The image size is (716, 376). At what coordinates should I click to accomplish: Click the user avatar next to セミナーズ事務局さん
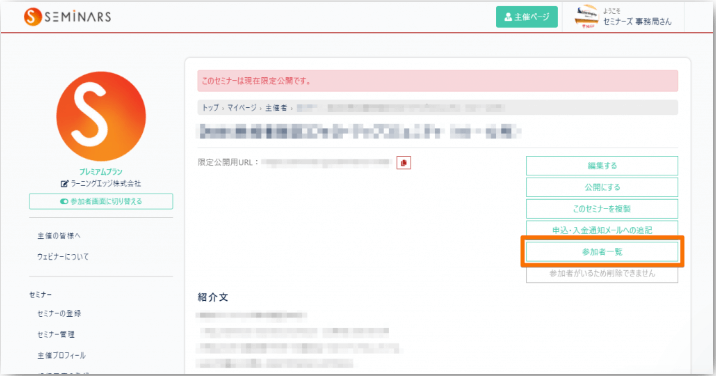pos(586,17)
